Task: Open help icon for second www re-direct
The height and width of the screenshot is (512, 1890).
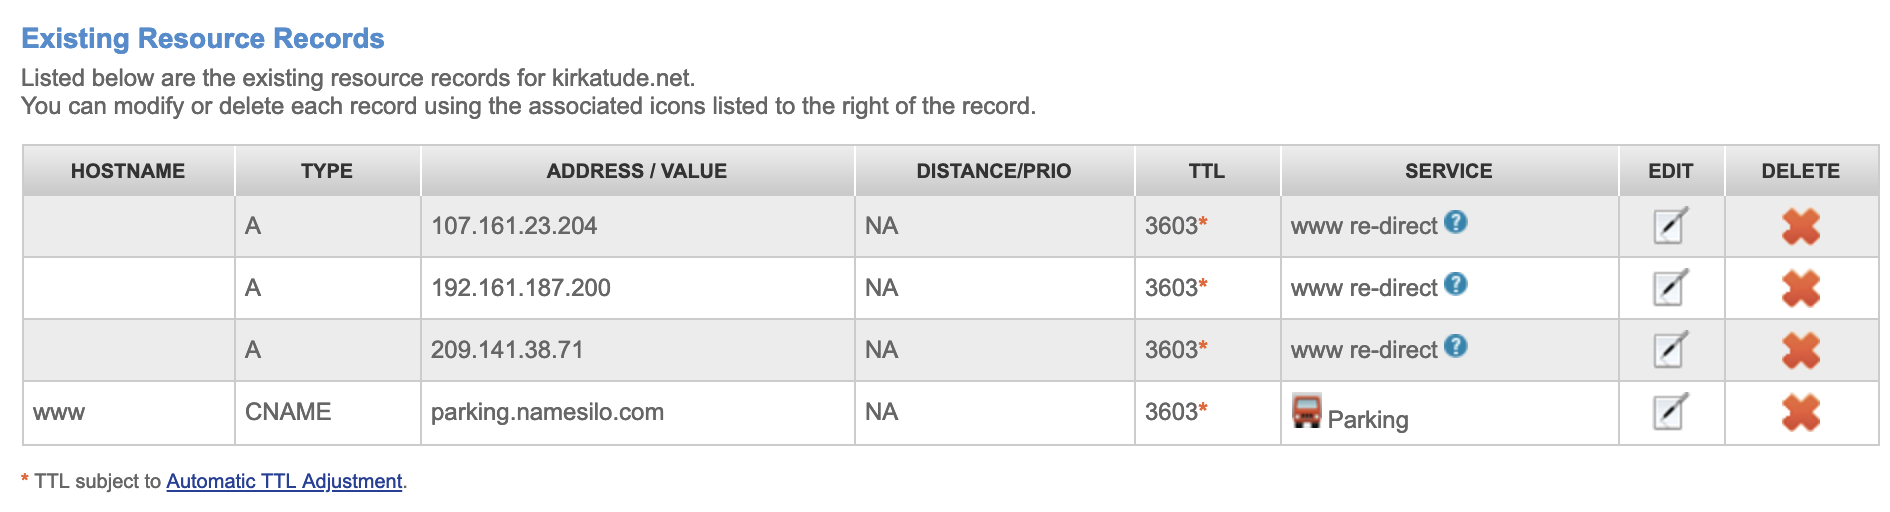Action: point(1456,285)
